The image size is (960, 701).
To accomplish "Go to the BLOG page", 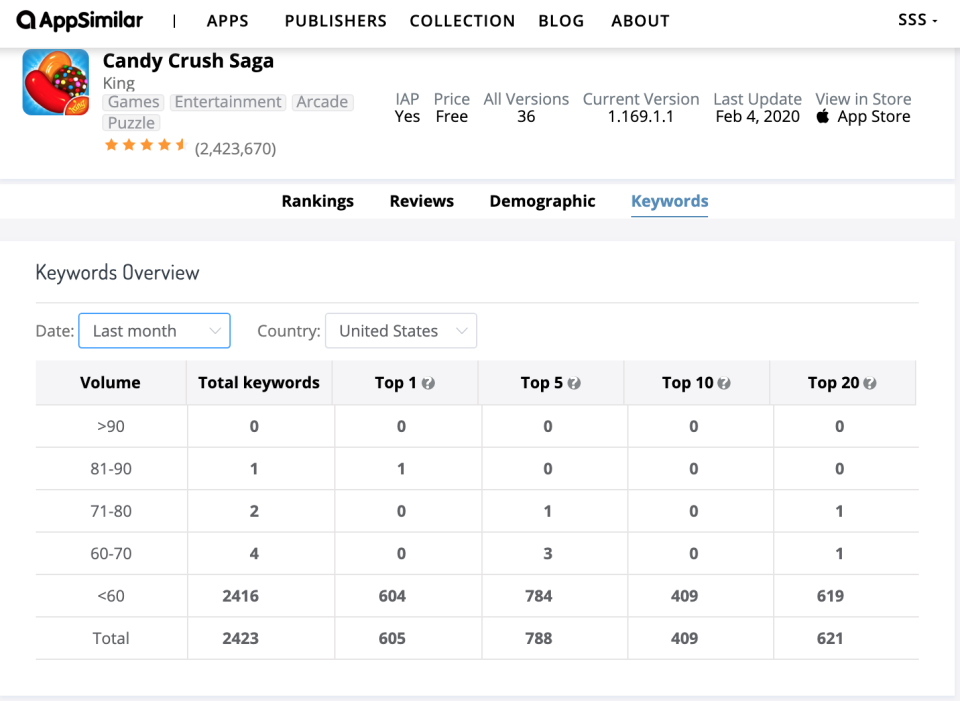I will (561, 21).
